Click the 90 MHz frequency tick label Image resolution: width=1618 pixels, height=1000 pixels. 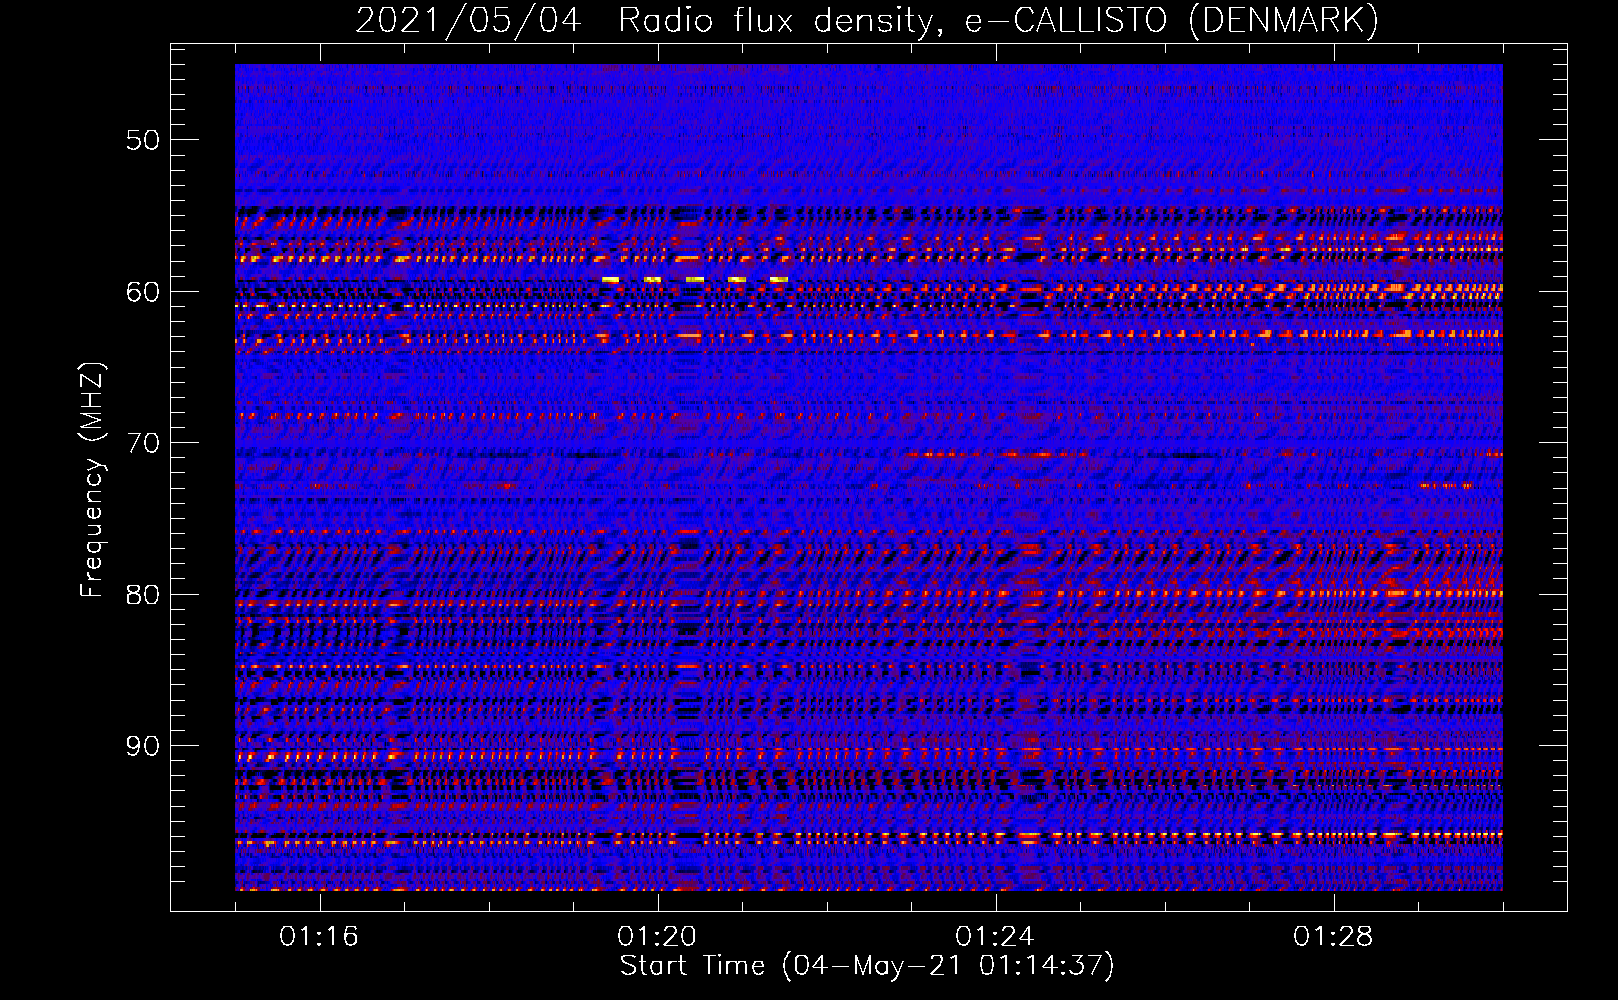click(x=143, y=746)
